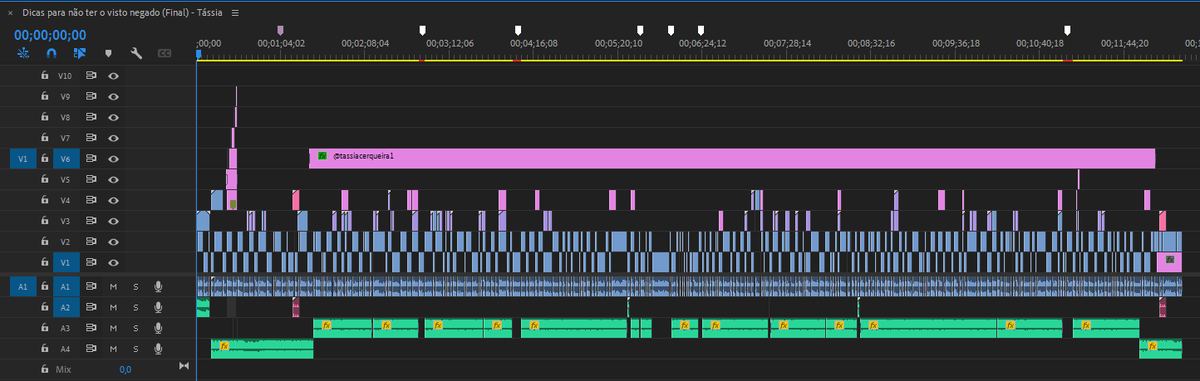1200x381 pixels.
Task: Target track V4 label
Action: pyautogui.click(x=66, y=200)
